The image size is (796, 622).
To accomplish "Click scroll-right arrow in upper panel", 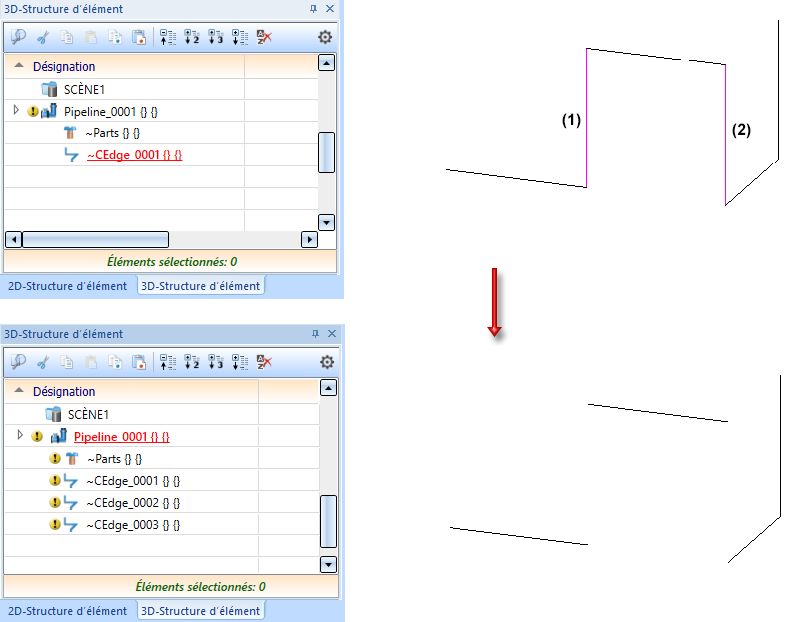I will tap(309, 239).
